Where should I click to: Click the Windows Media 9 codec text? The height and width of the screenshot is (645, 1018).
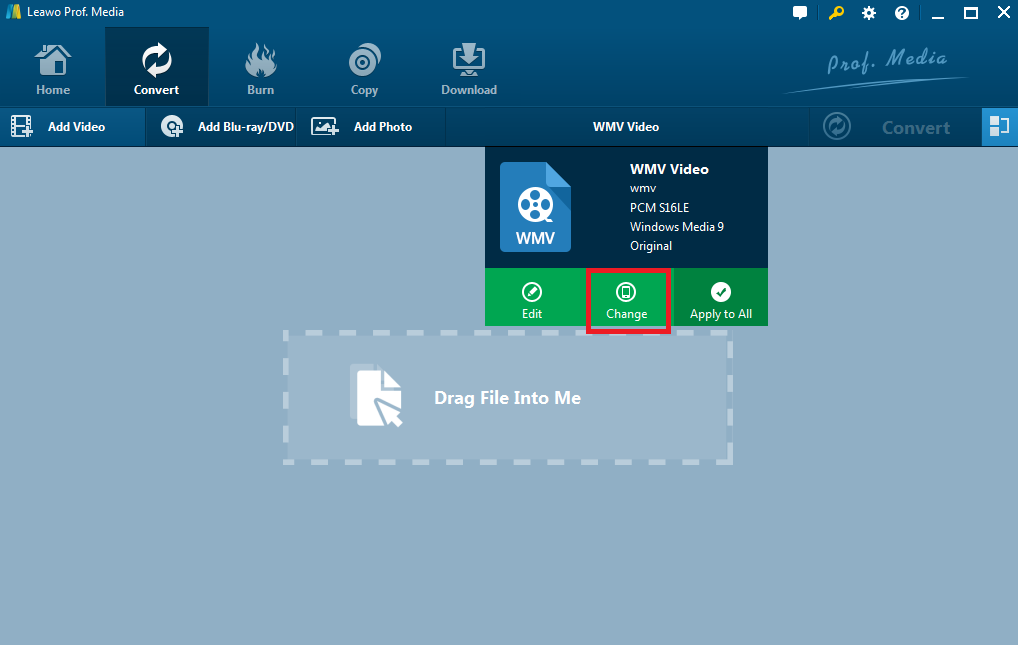677,227
